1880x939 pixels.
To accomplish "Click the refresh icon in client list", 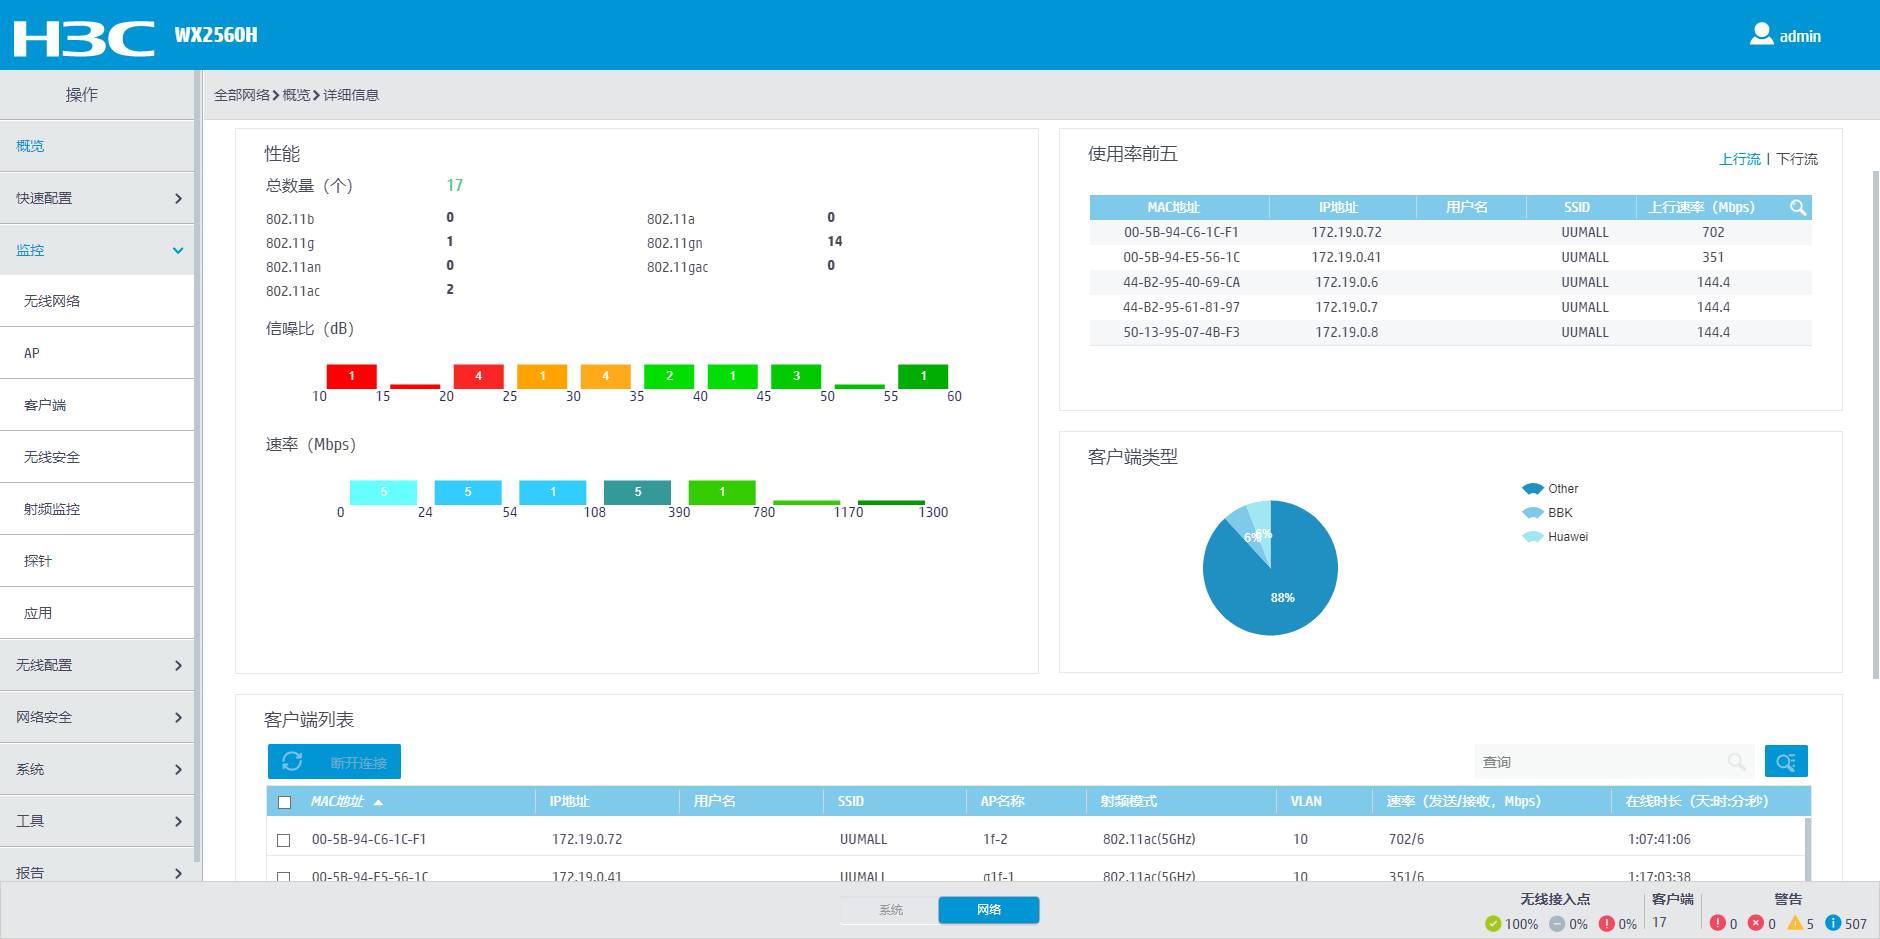I will 292,761.
